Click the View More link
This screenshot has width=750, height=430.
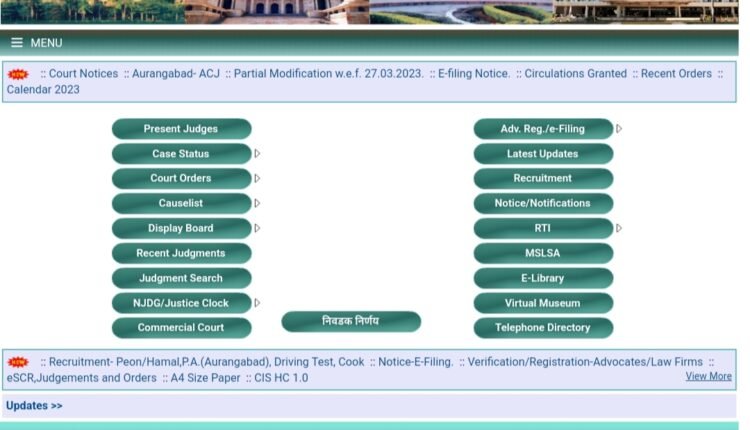(x=708, y=377)
